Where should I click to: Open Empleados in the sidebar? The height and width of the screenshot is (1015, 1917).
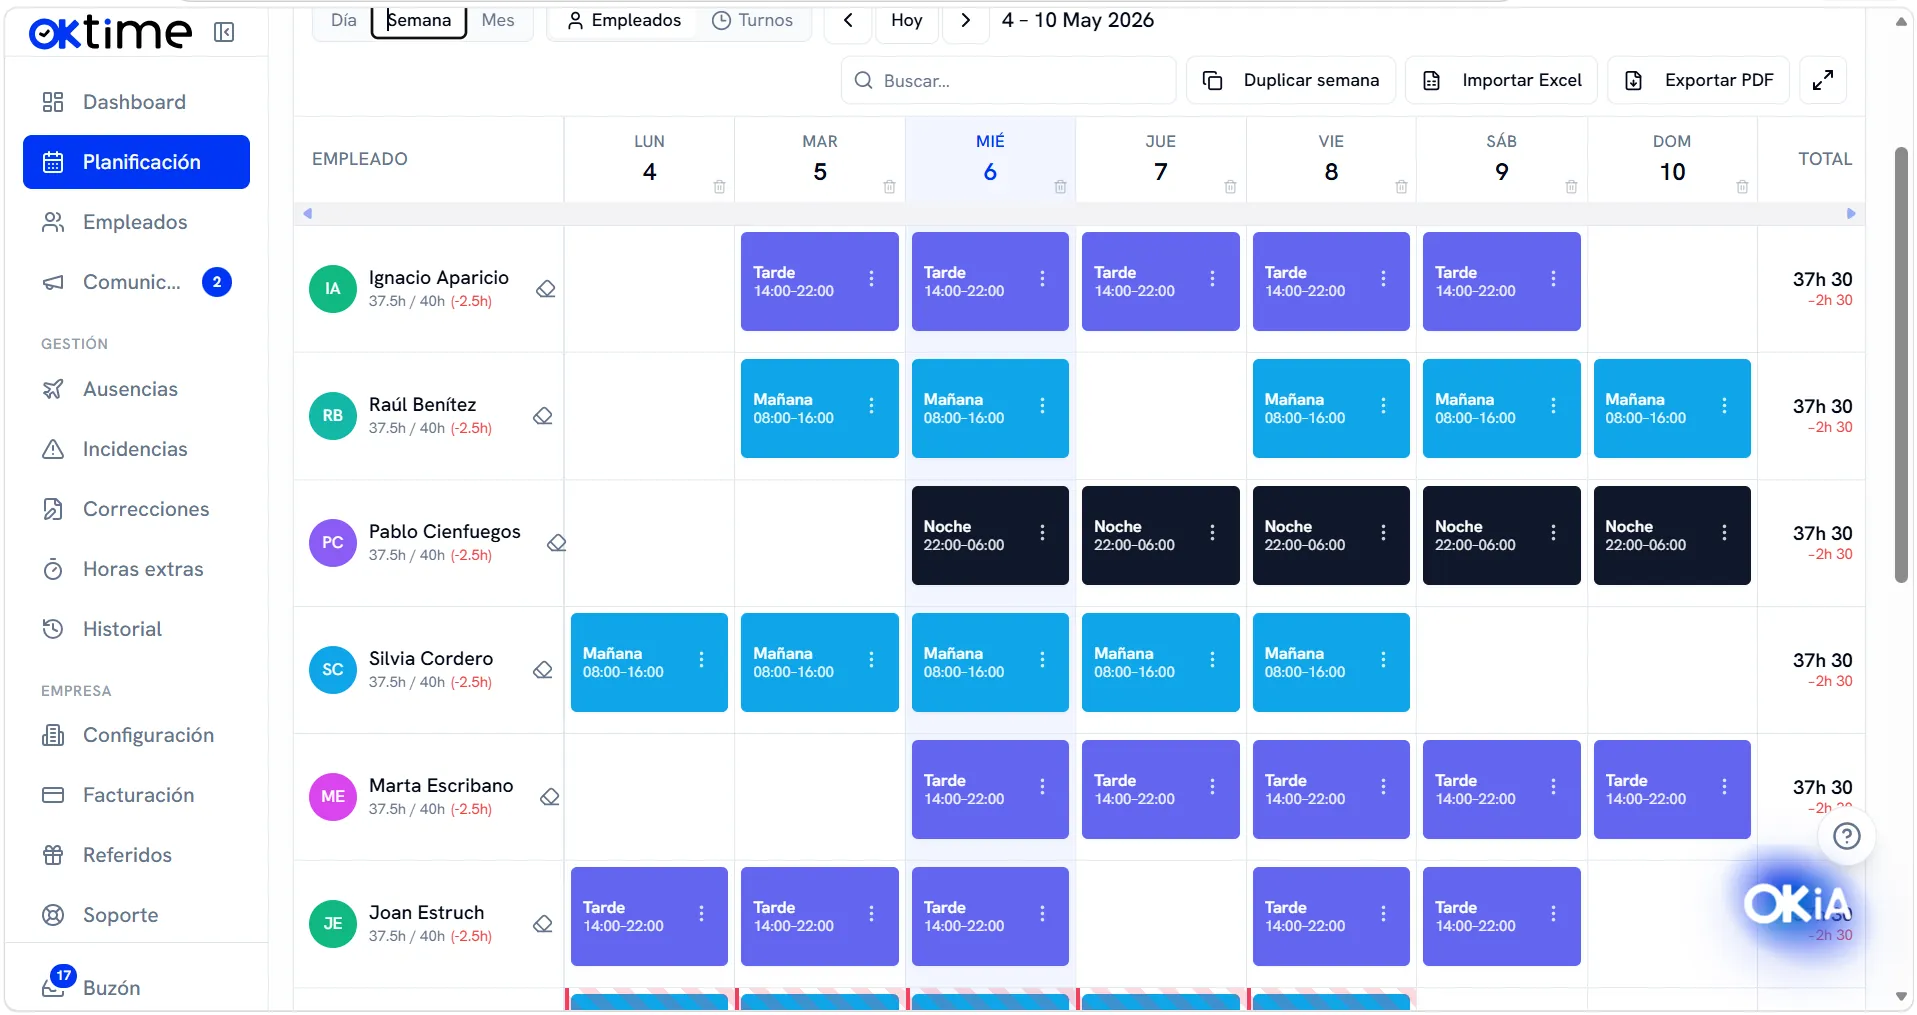(136, 222)
